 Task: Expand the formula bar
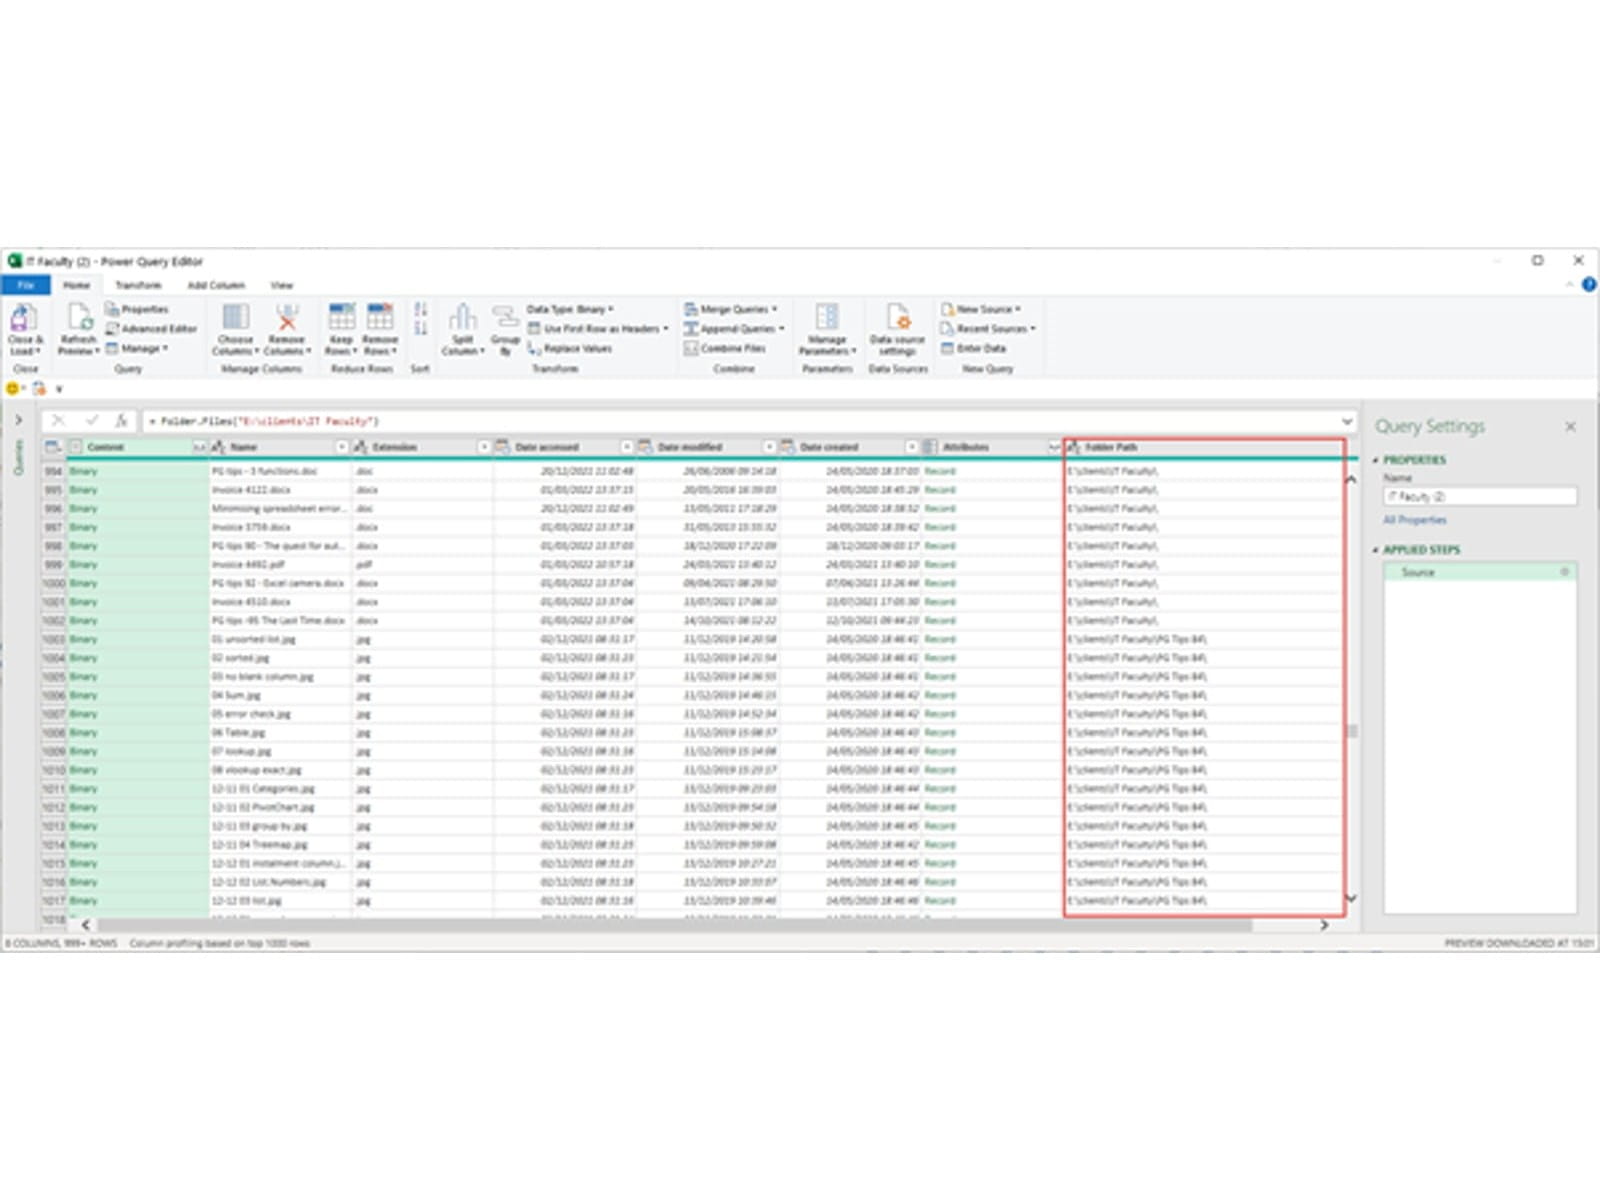coord(1347,421)
